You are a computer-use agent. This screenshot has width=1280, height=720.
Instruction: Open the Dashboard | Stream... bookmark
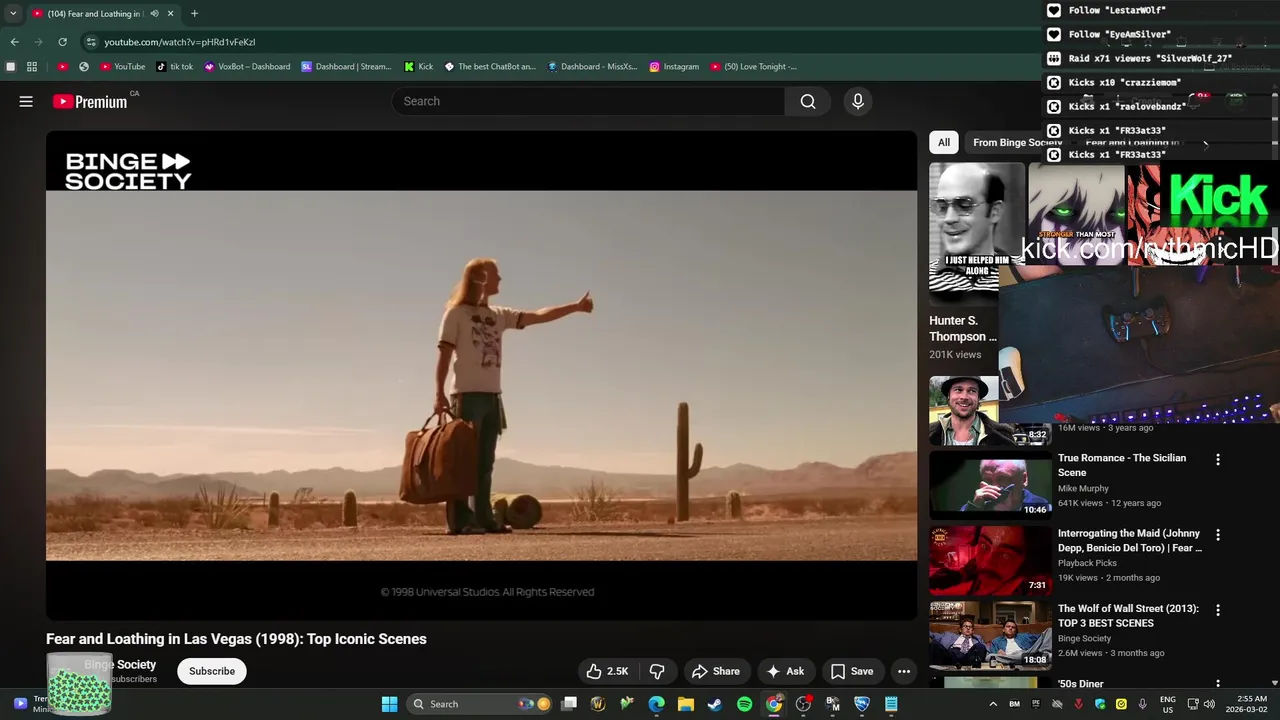pyautogui.click(x=347, y=67)
